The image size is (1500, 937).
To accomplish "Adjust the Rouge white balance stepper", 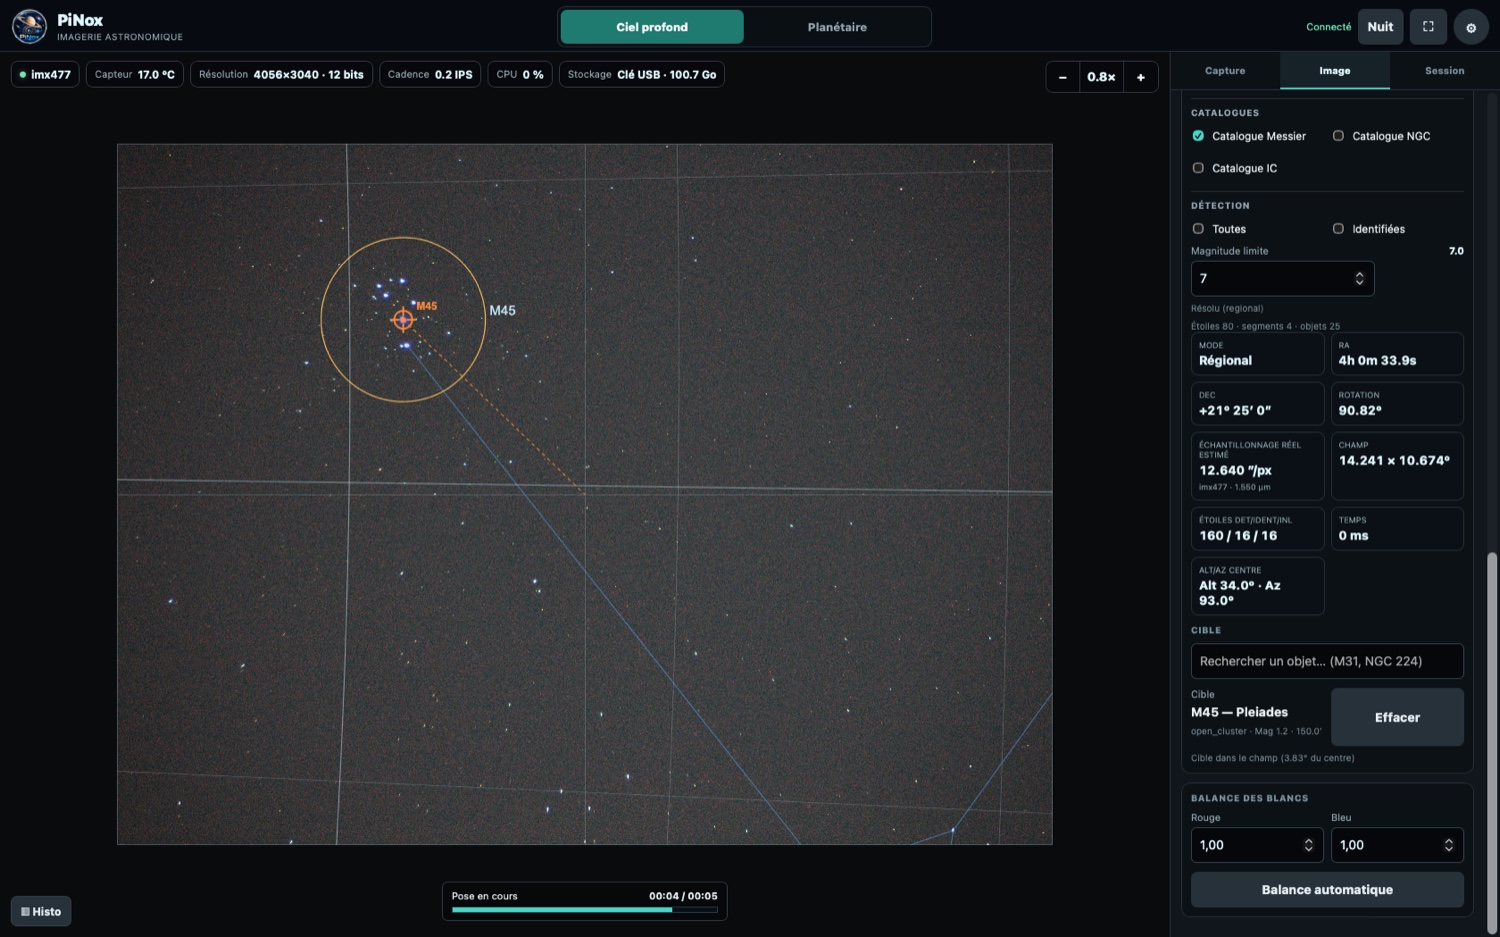I will point(1308,845).
